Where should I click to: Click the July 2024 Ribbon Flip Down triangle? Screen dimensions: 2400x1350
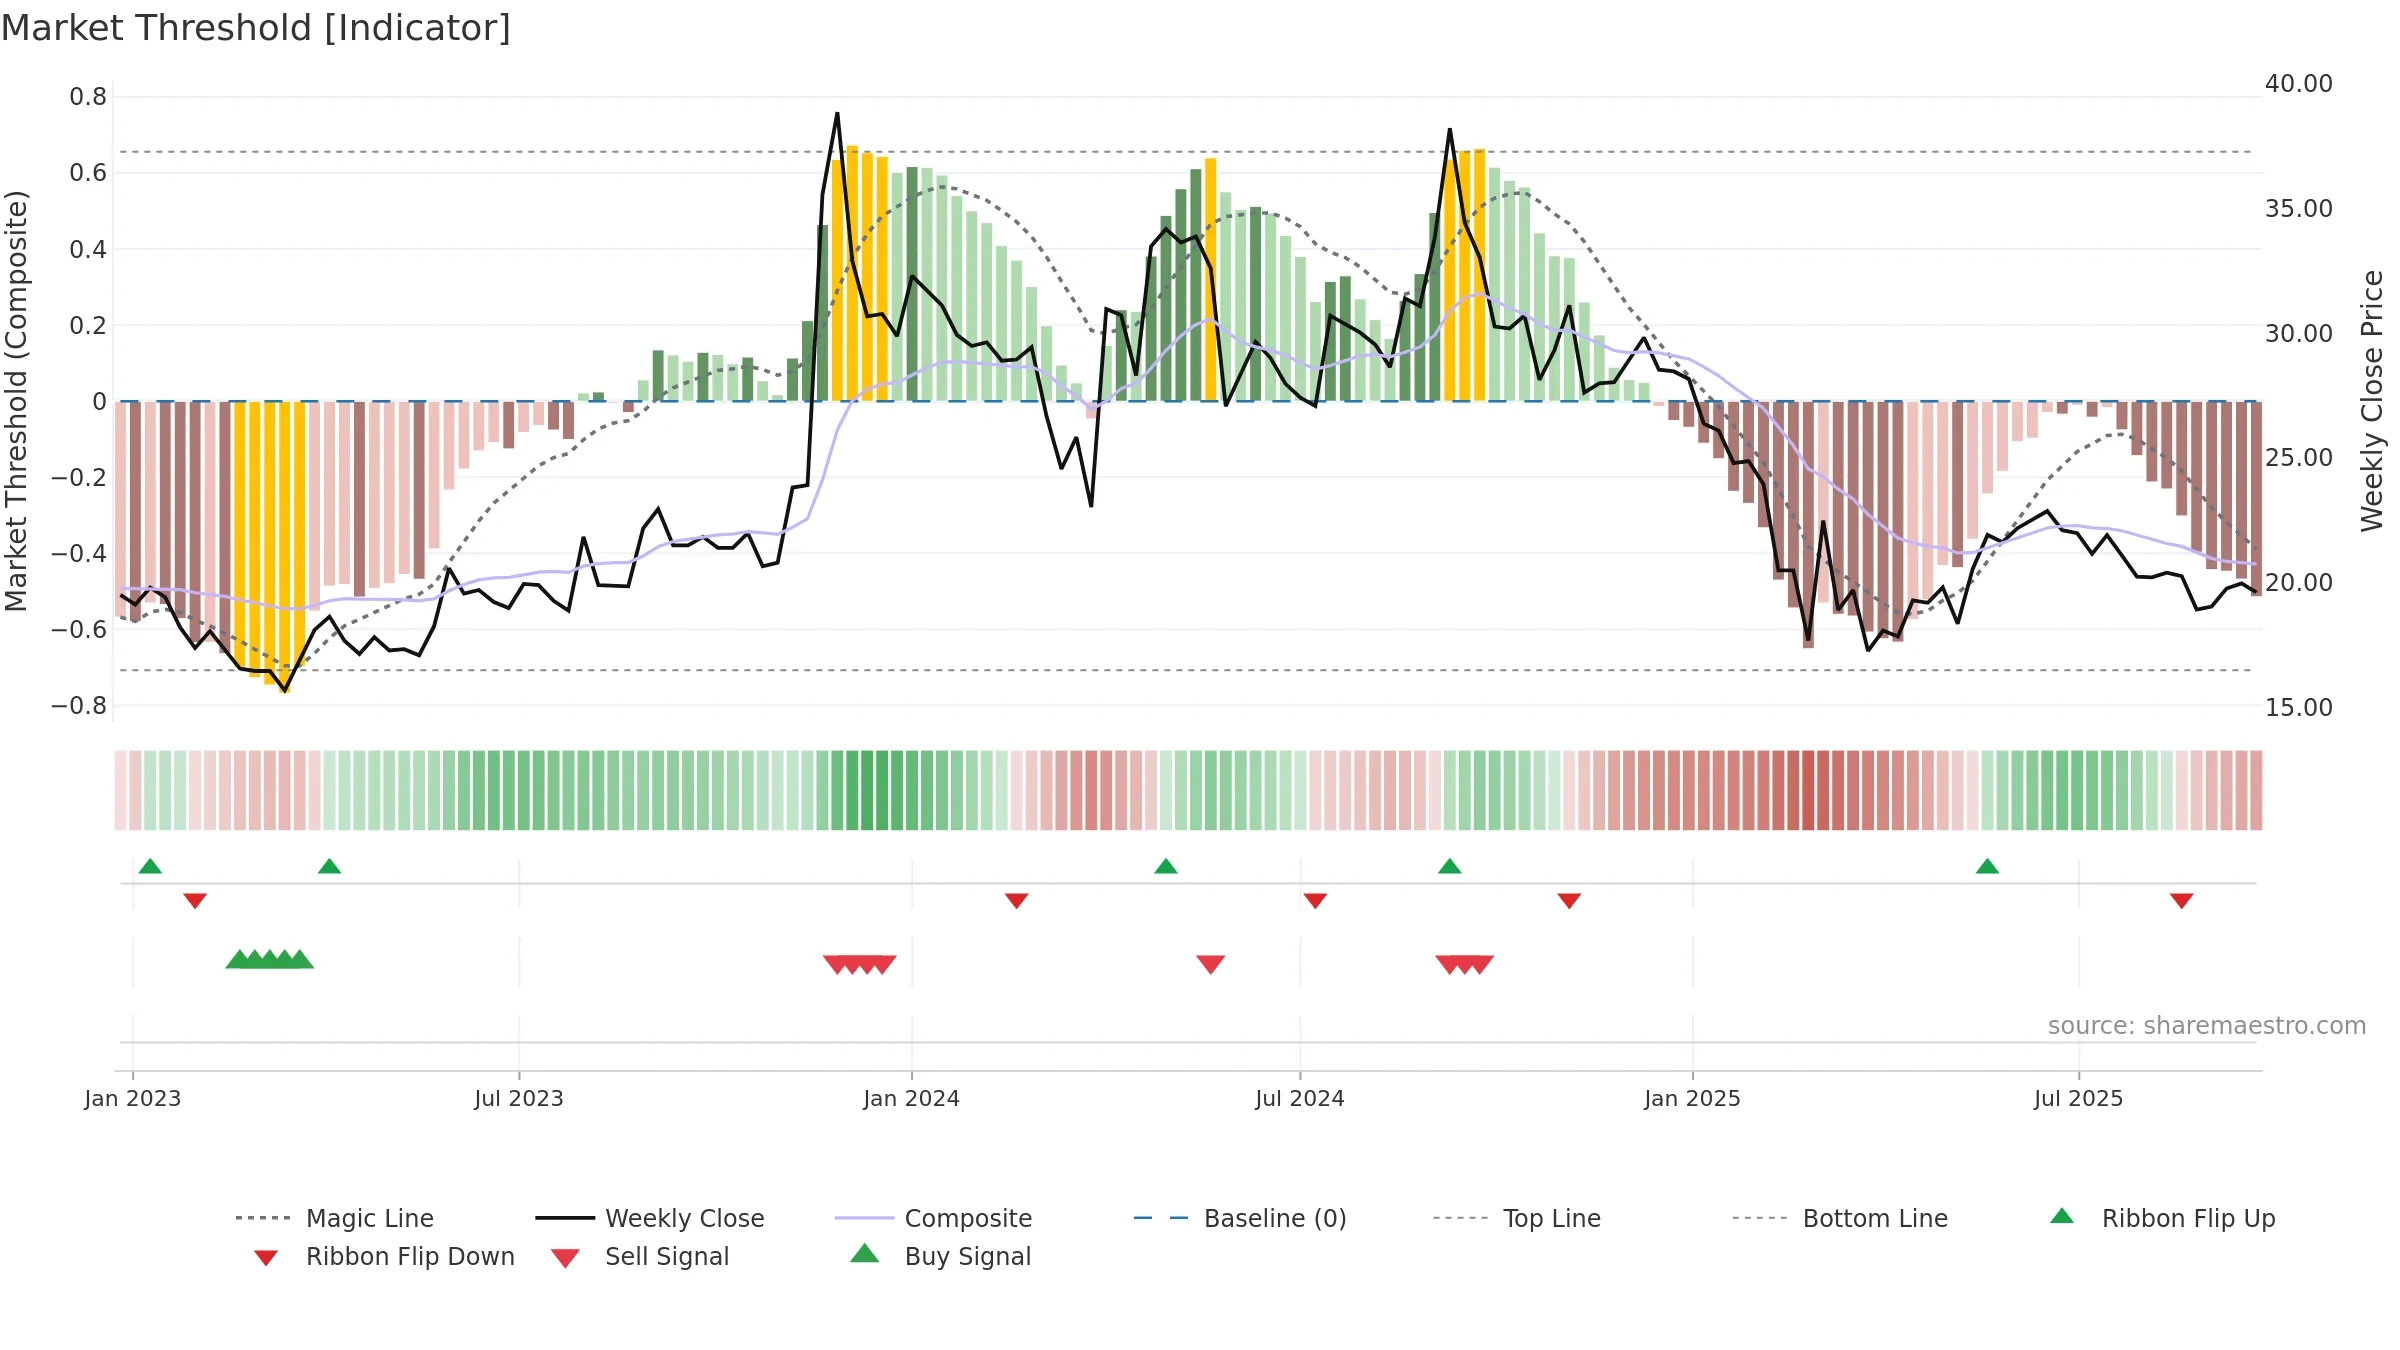coord(1315,901)
